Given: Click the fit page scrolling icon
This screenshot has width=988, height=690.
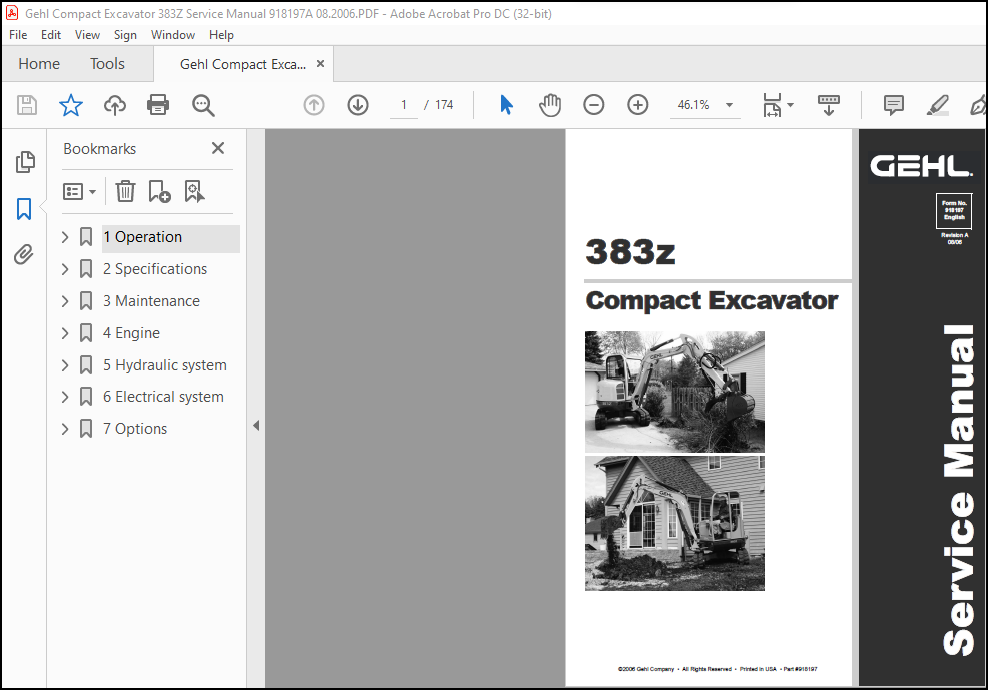Looking at the screenshot, I should 773,105.
